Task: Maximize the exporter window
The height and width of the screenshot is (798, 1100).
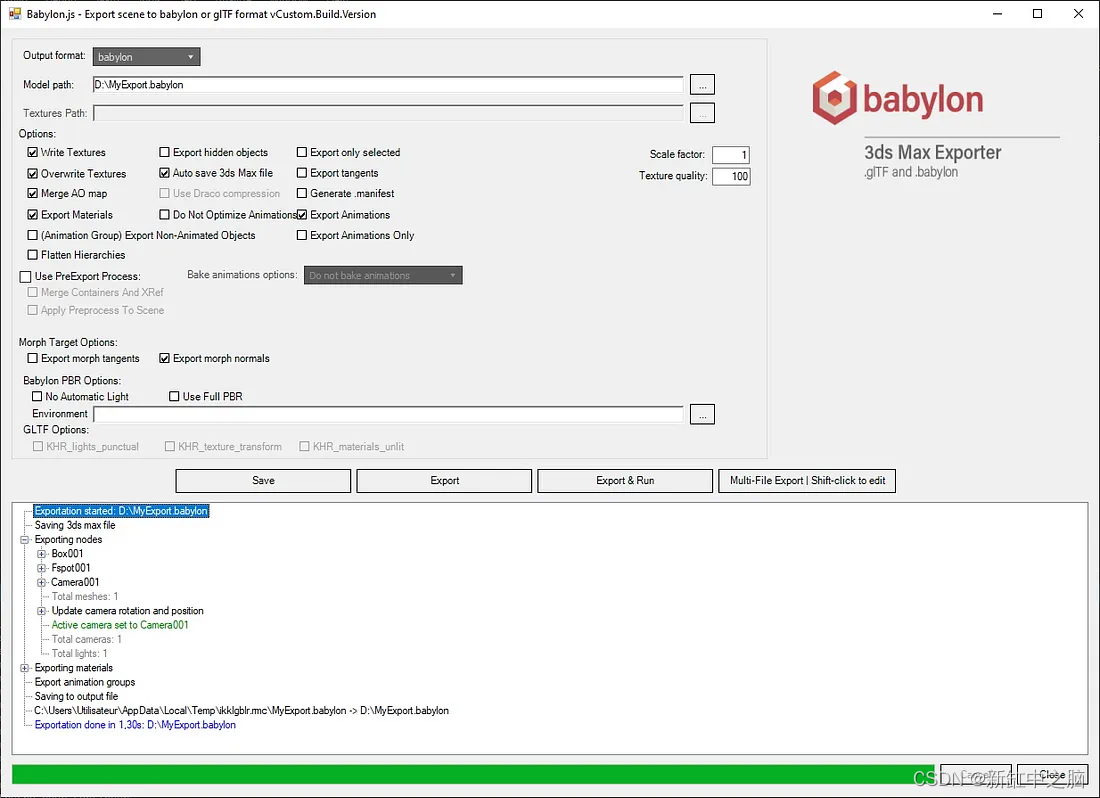Action: (x=1038, y=13)
